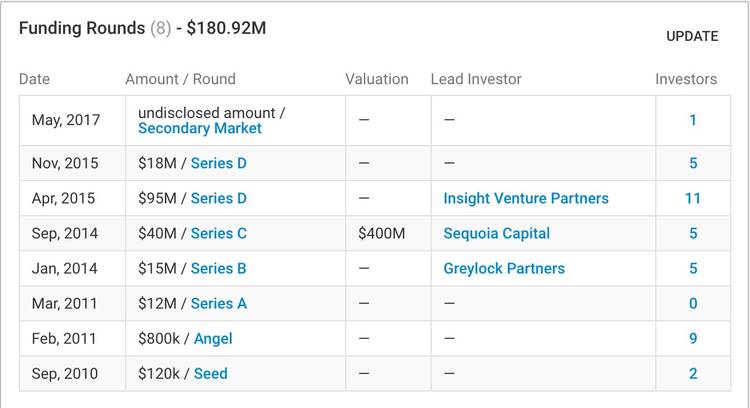The width and height of the screenshot is (750, 408).
Task: Click investor count 5 for Jan 2014
Action: tap(693, 268)
